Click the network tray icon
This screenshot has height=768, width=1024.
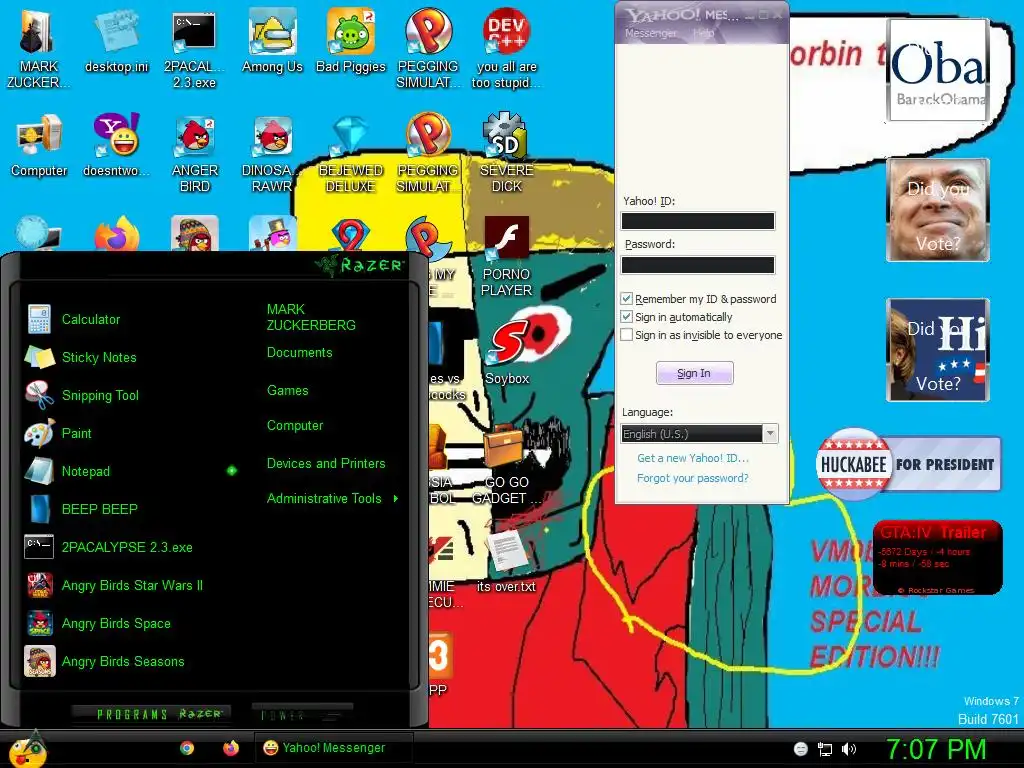click(x=825, y=749)
